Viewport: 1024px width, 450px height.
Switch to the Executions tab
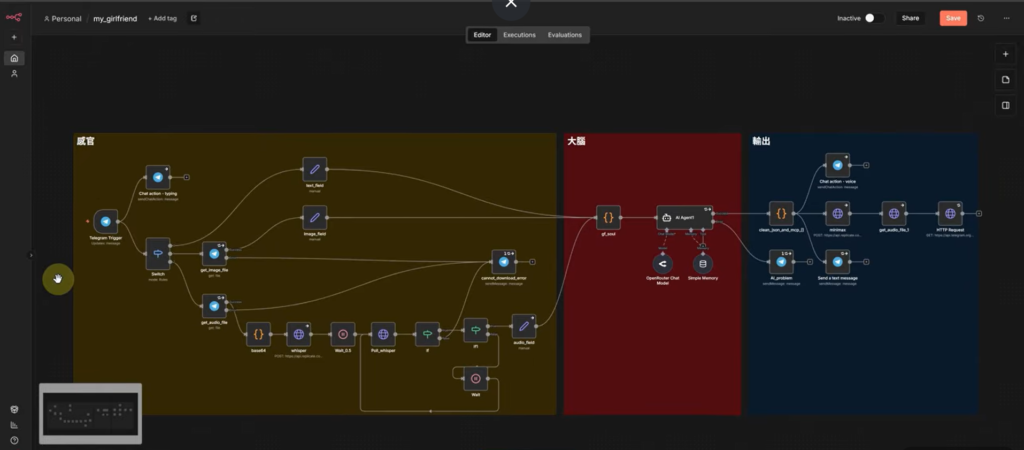click(519, 35)
